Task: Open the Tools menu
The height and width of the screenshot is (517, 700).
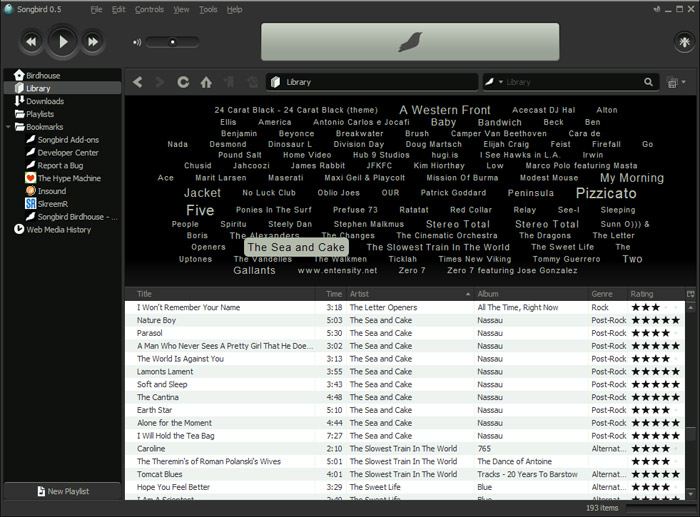Action: [x=208, y=9]
